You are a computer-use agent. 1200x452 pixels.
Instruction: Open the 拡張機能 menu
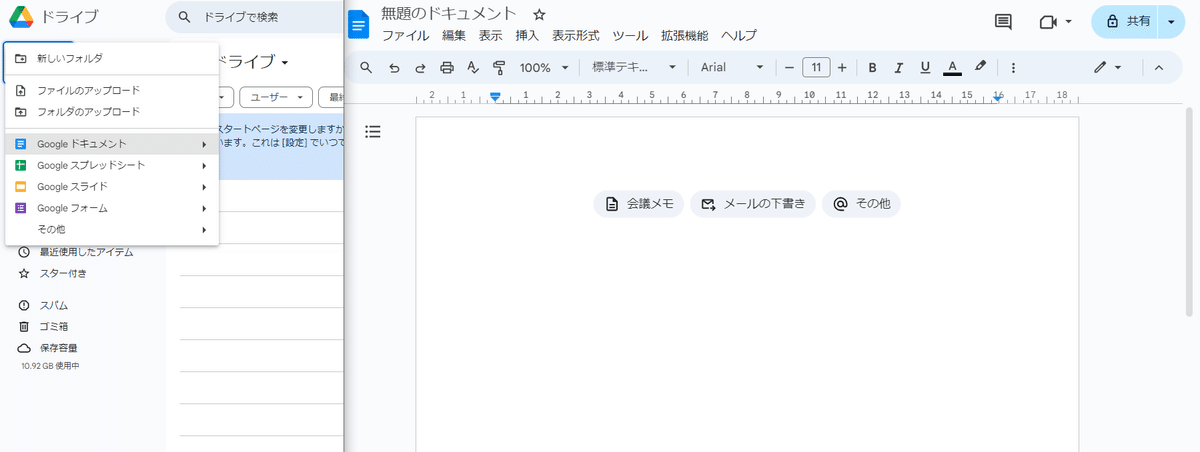[x=684, y=35]
